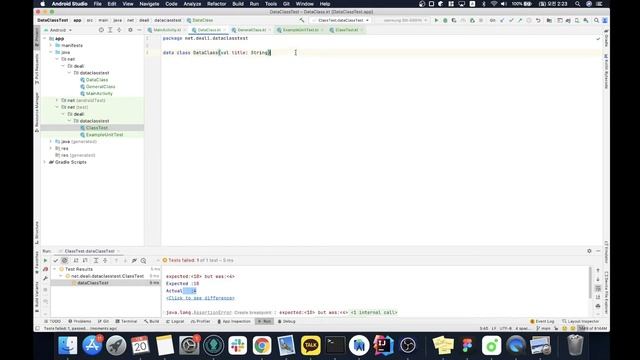Image resolution: width=640 pixels, height=360 pixels.
Task: Rerun failed tests in the Run panel
Action: click(x=45, y=269)
